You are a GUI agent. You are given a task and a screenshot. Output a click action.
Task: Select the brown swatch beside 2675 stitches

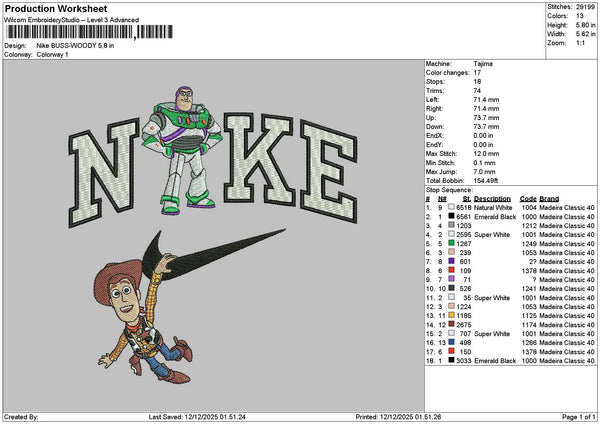pyautogui.click(x=452, y=324)
